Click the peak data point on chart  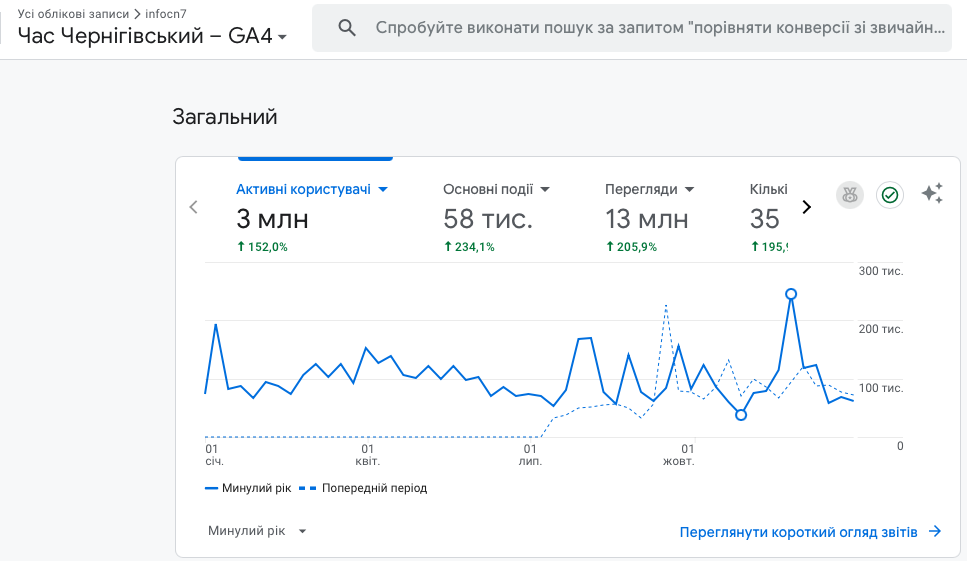[x=791, y=294]
